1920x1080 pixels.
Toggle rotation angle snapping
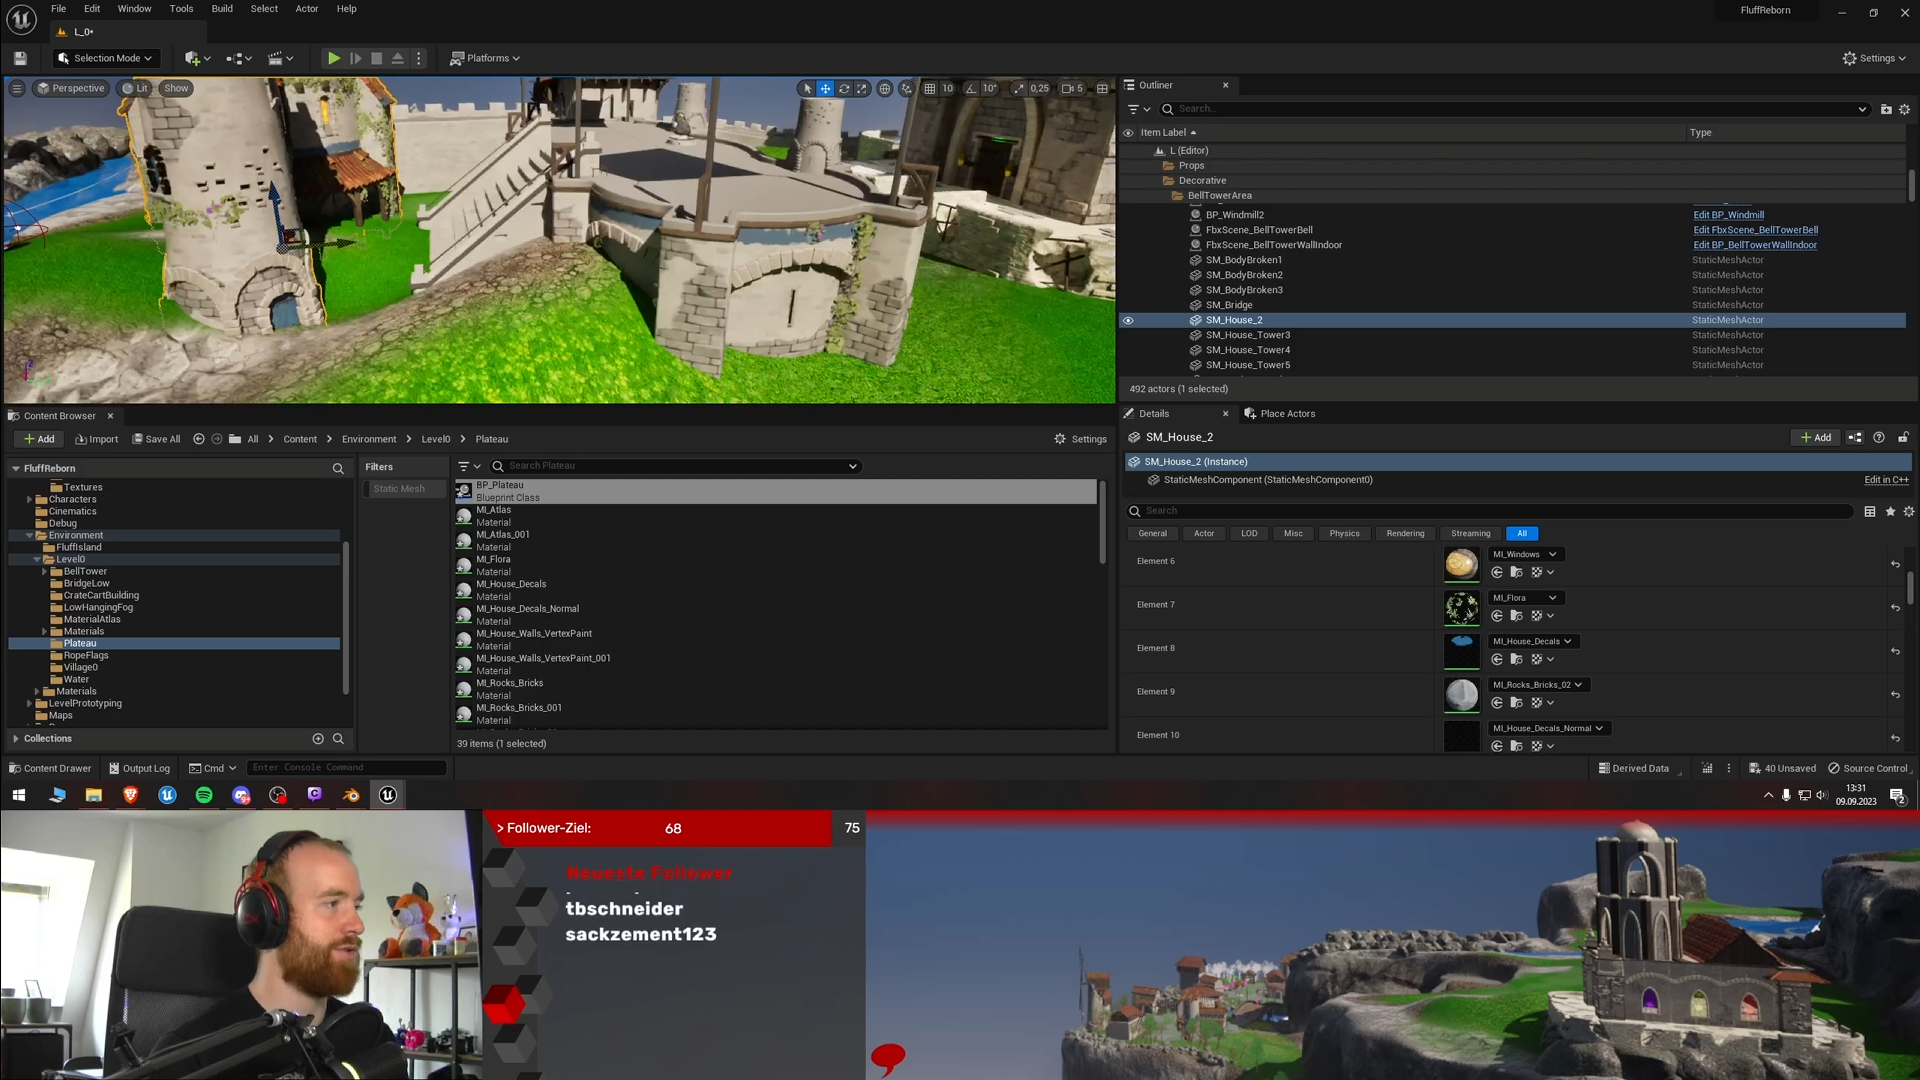tap(970, 88)
